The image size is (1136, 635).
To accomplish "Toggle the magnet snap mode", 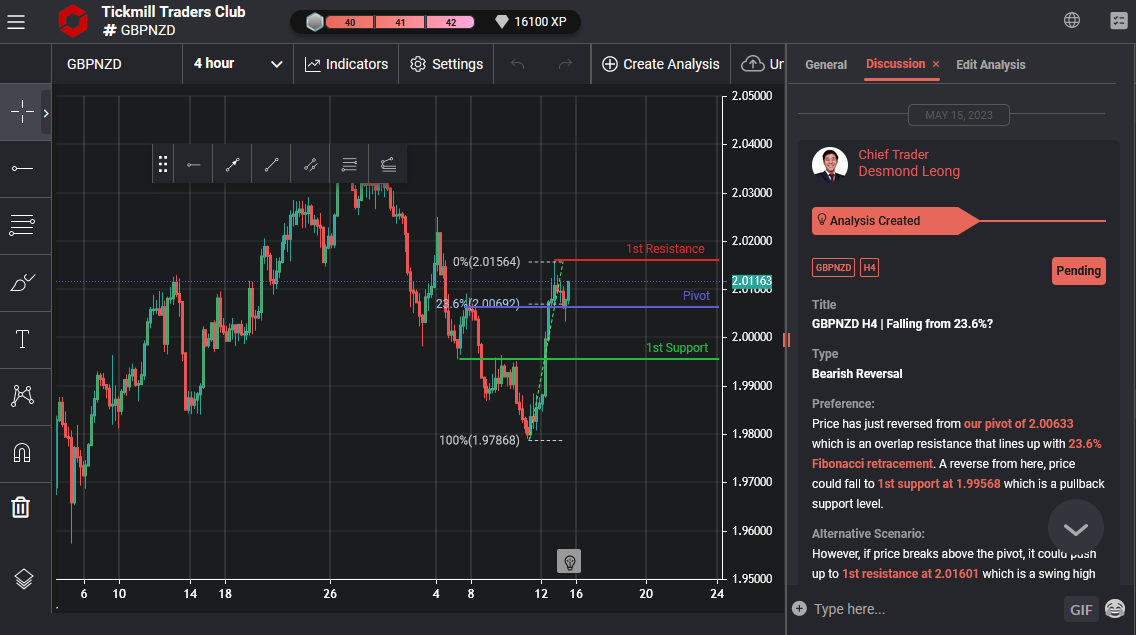I will [x=22, y=452].
